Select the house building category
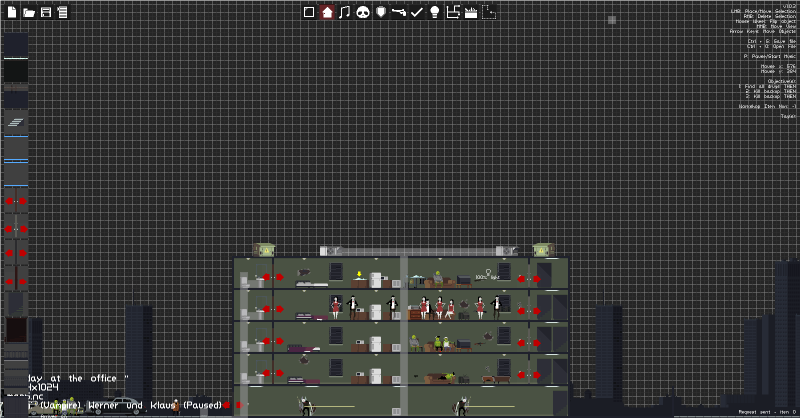The width and height of the screenshot is (800, 418). click(327, 12)
